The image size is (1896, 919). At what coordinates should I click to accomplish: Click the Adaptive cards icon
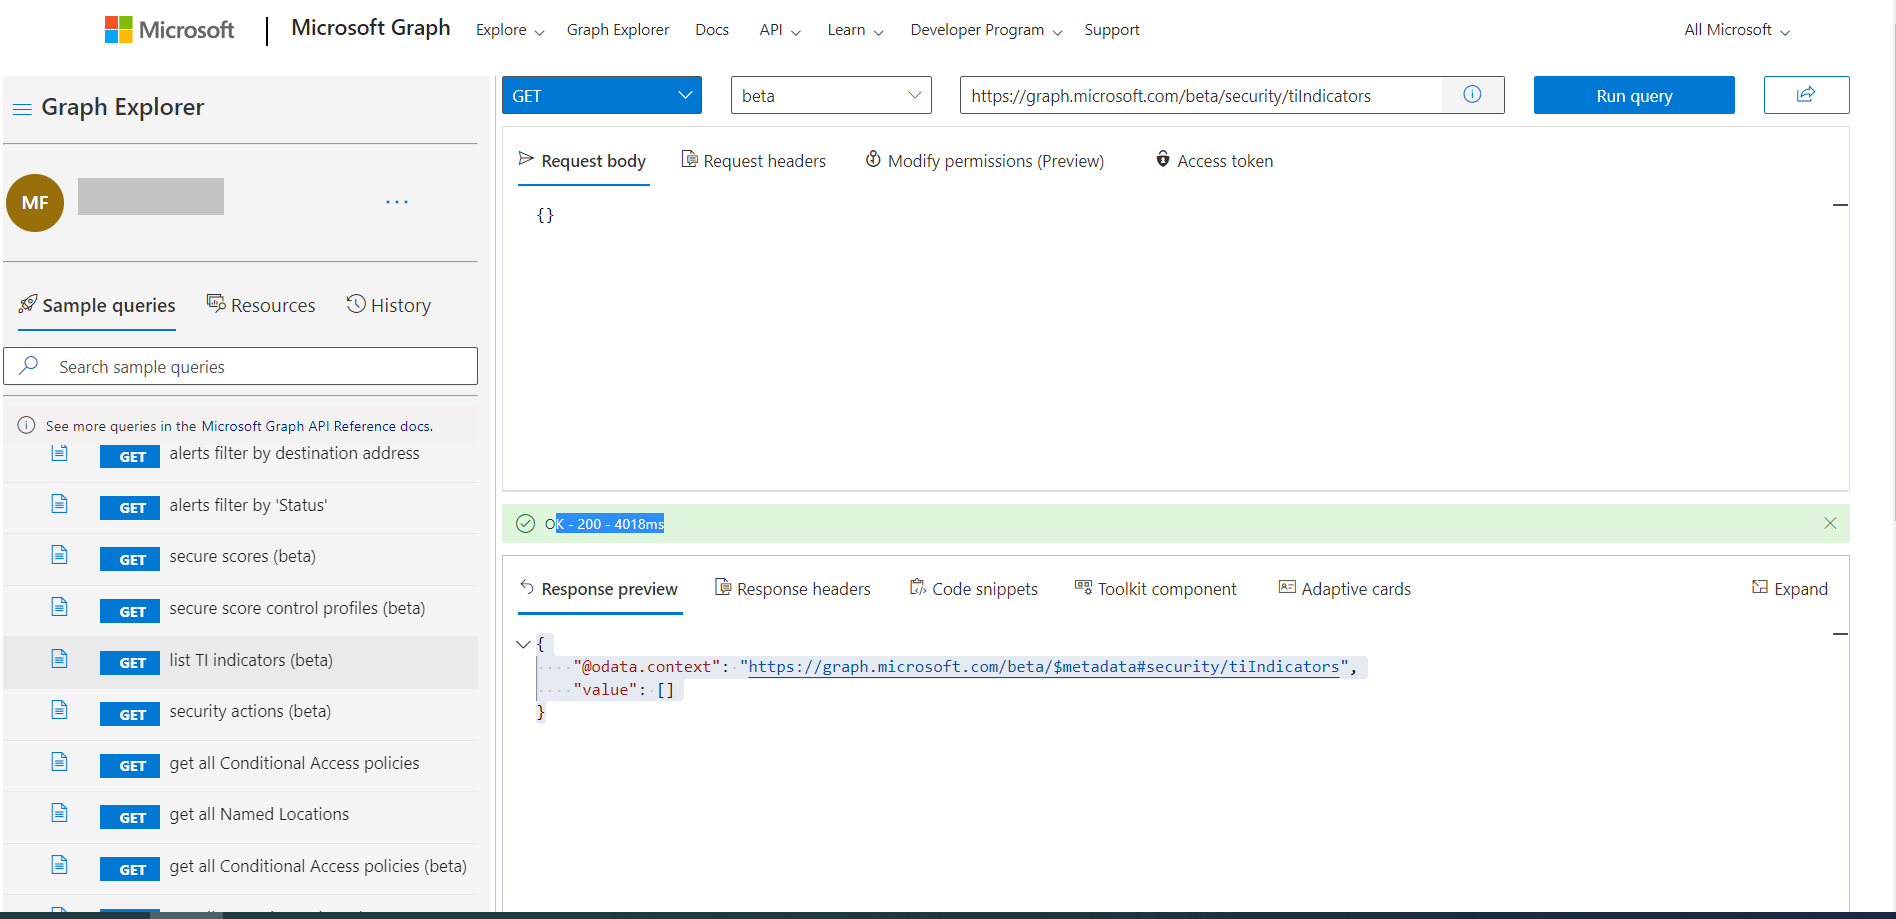[1286, 588]
